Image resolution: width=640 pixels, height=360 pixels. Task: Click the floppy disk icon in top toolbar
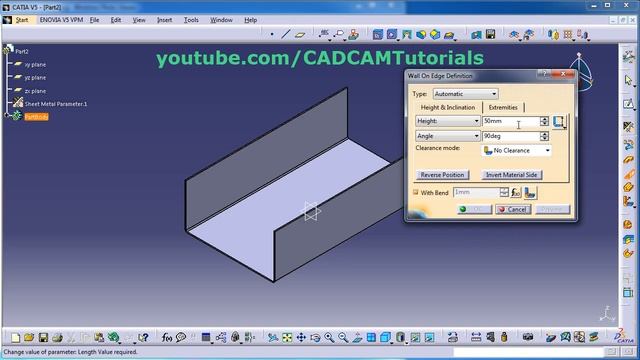(490, 35)
